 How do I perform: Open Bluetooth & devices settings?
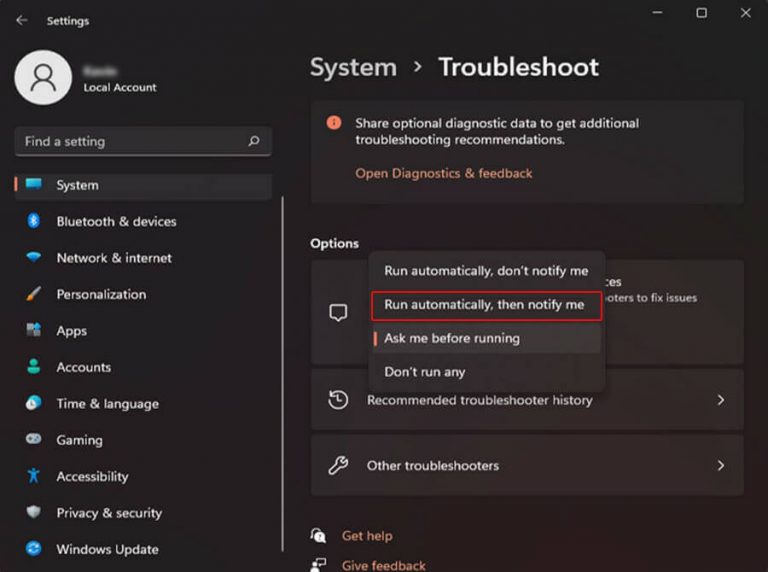[x=143, y=221]
